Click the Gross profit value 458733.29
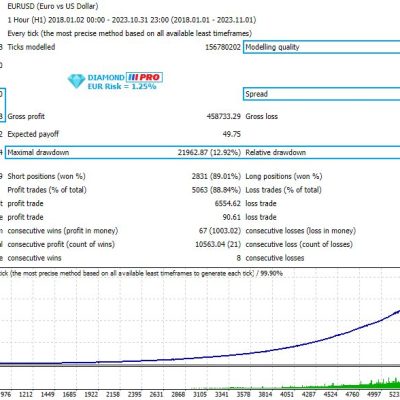Viewport: 400px width, 400px height. [223, 116]
